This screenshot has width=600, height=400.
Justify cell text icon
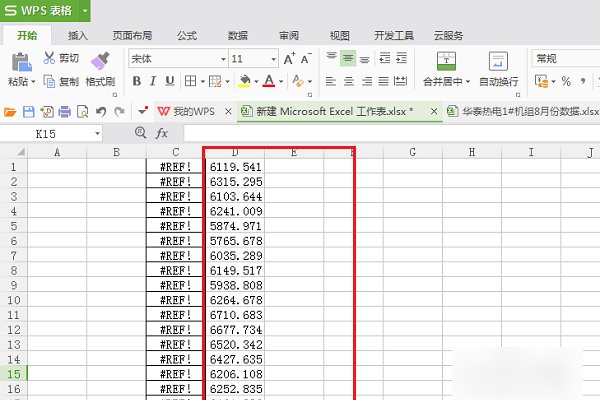coord(383,81)
